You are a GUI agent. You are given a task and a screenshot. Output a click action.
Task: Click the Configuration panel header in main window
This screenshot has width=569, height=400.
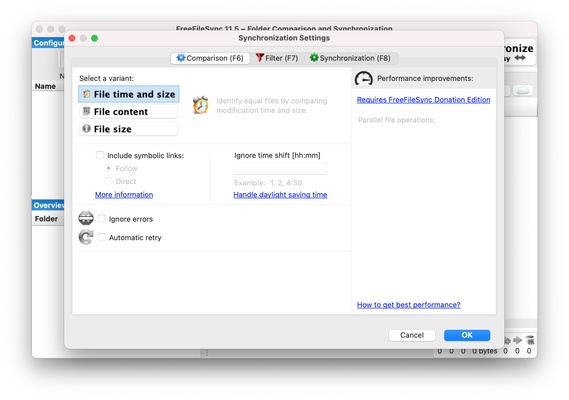coord(48,43)
